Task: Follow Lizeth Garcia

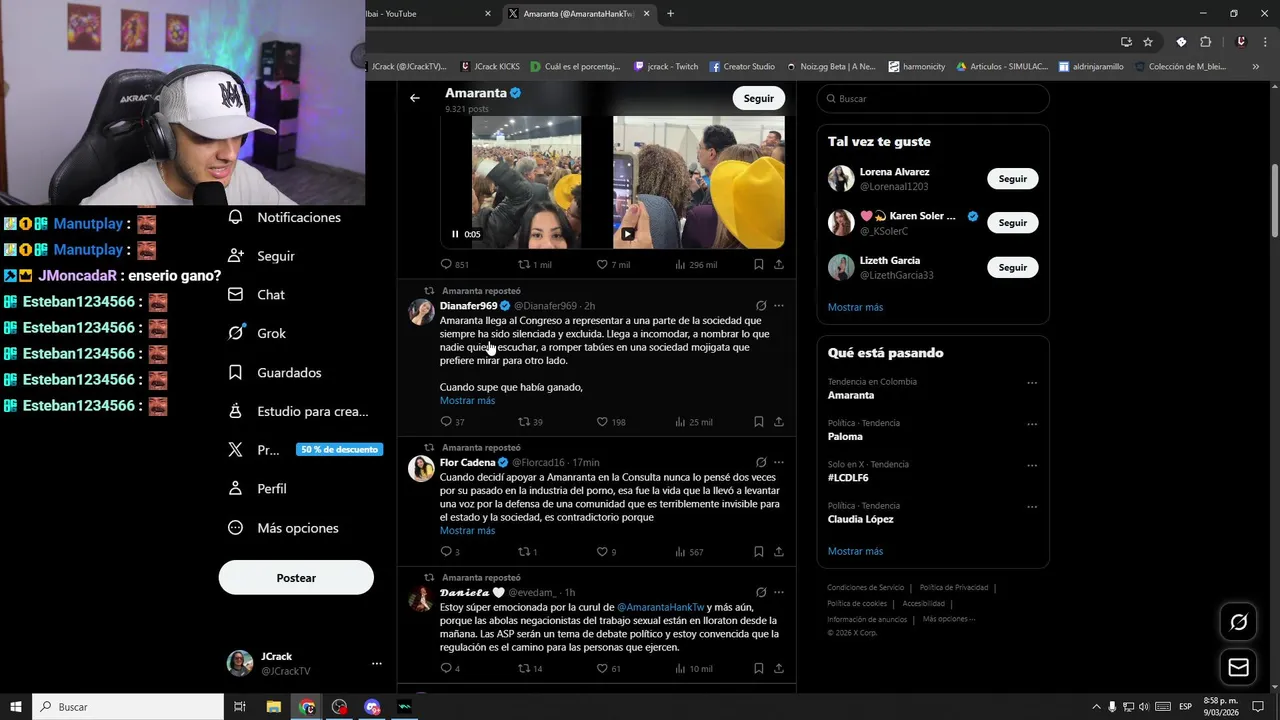Action: (x=1012, y=268)
